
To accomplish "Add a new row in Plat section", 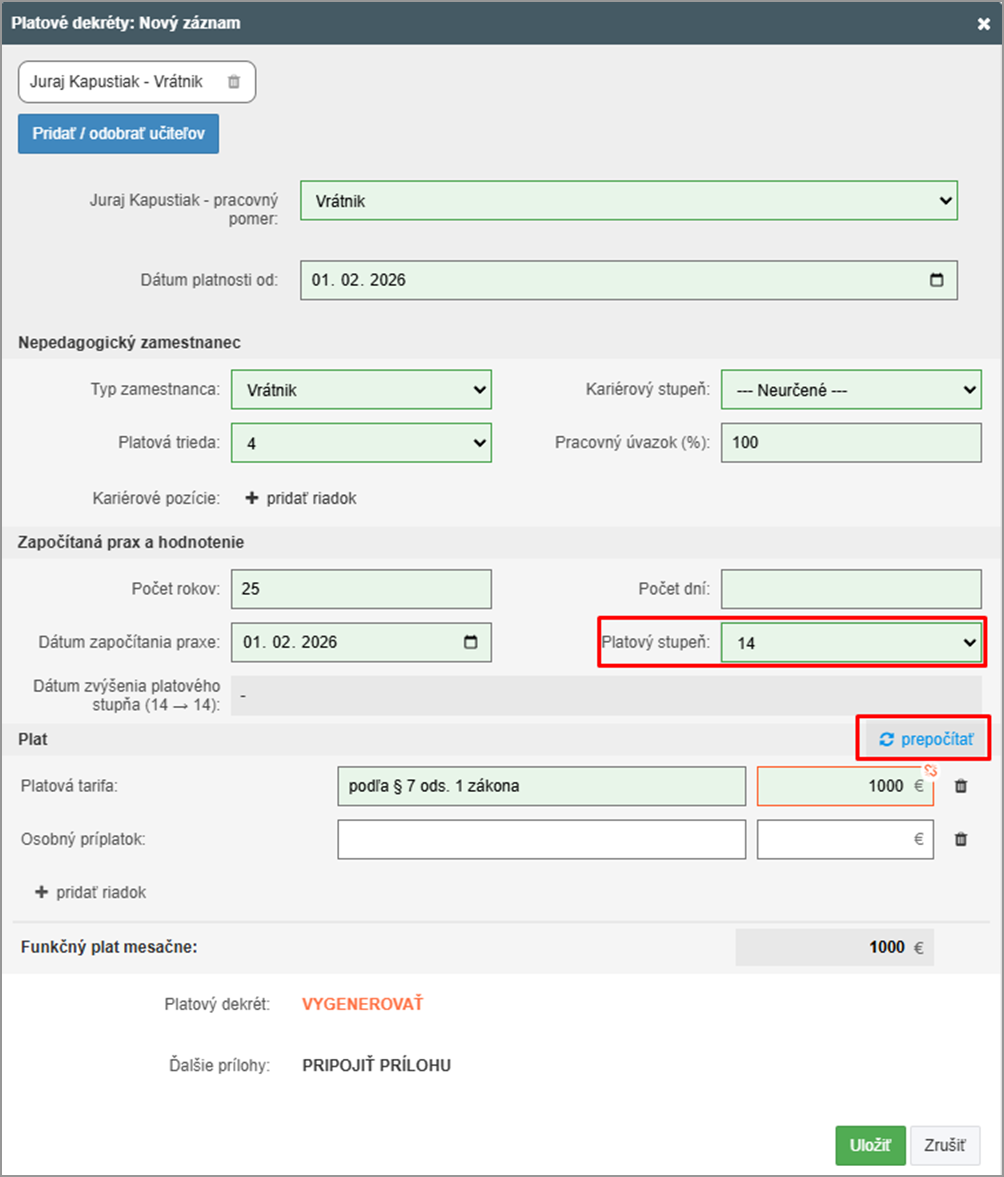I will 91,893.
